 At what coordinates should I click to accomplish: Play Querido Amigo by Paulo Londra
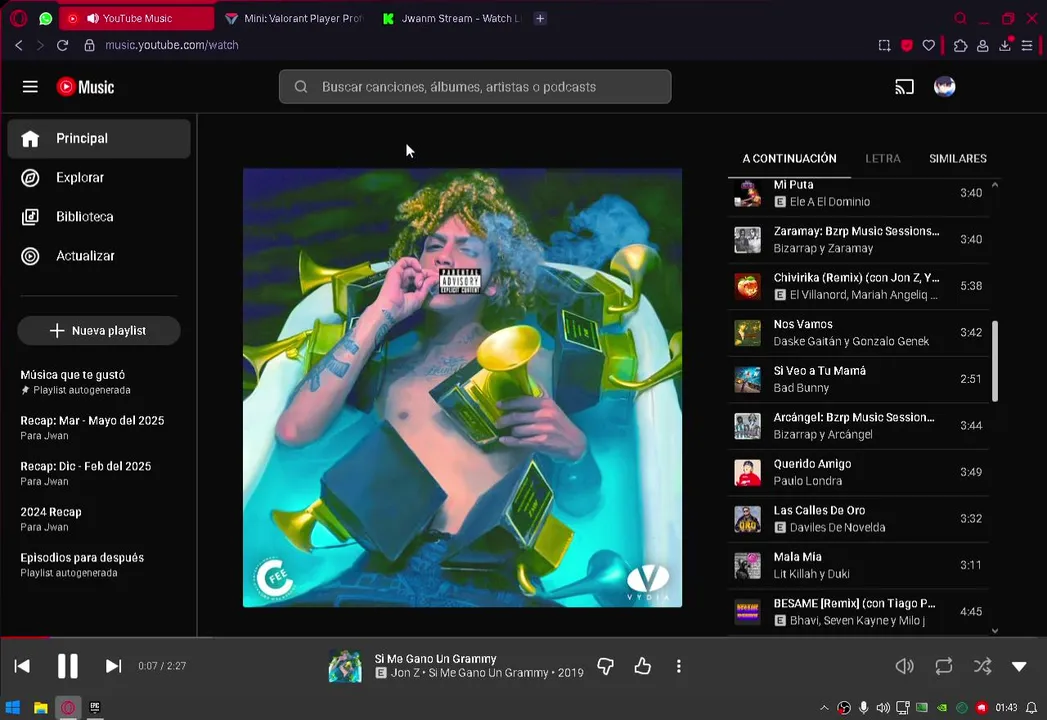coord(858,472)
